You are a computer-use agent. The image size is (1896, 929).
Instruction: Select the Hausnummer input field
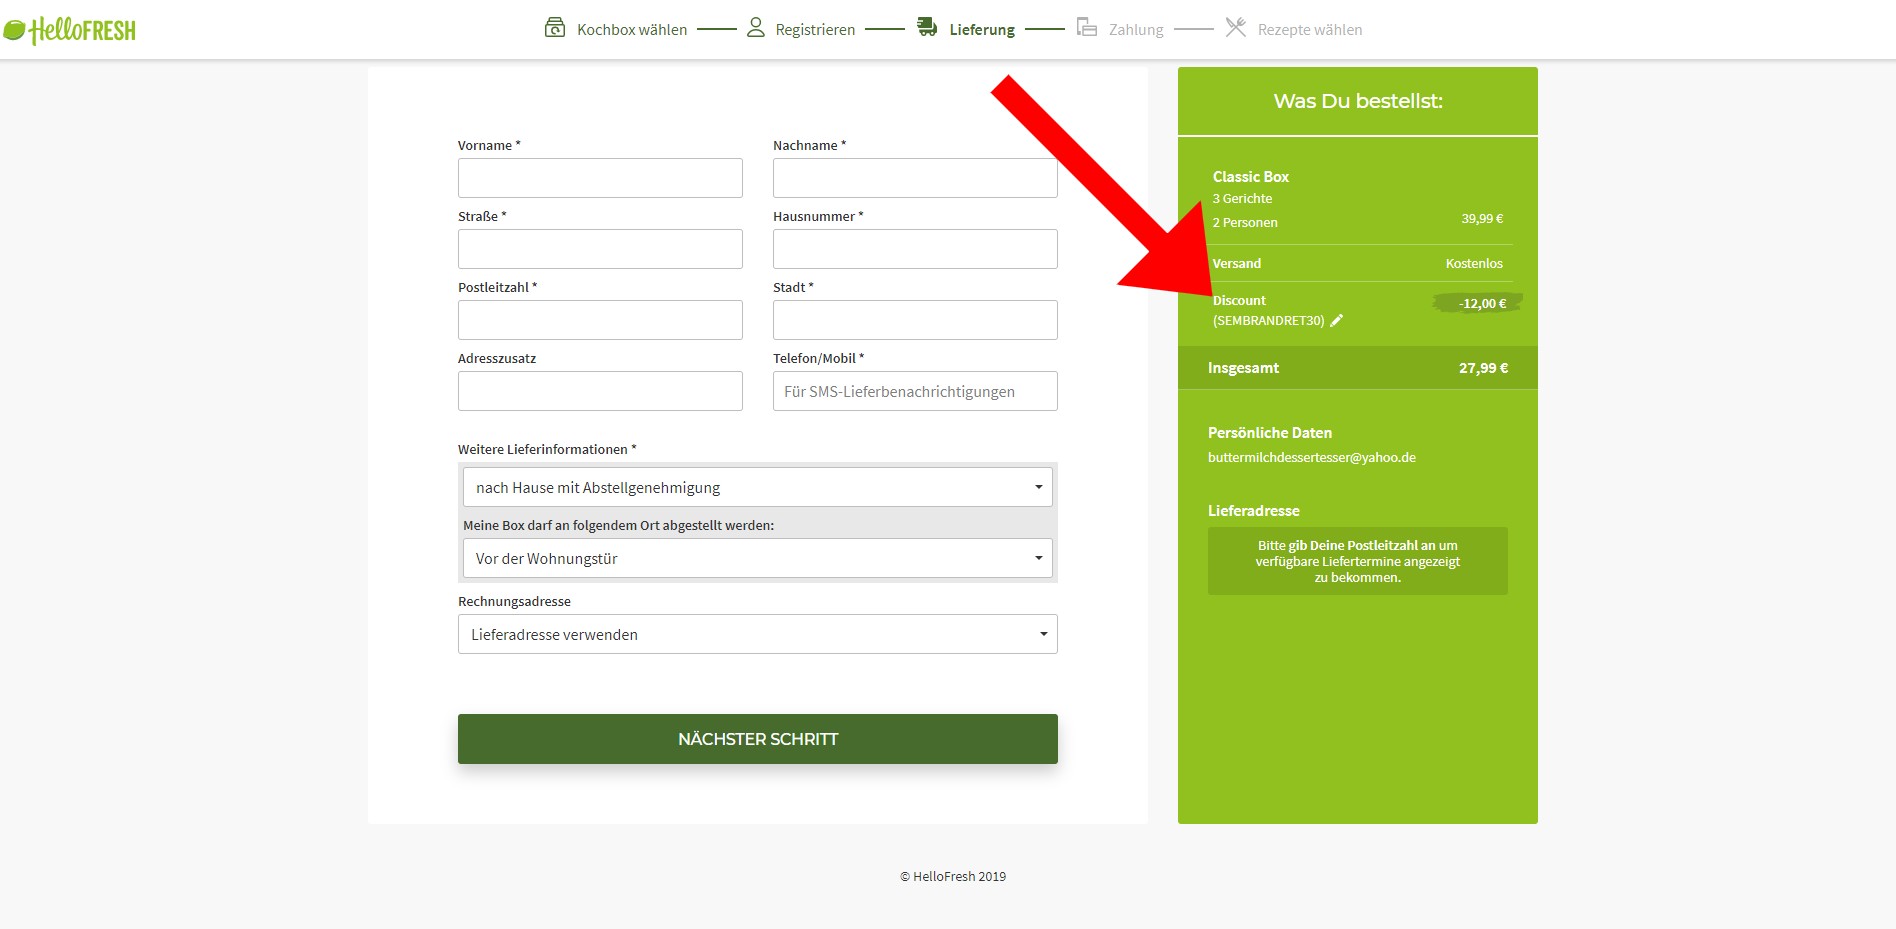914,248
